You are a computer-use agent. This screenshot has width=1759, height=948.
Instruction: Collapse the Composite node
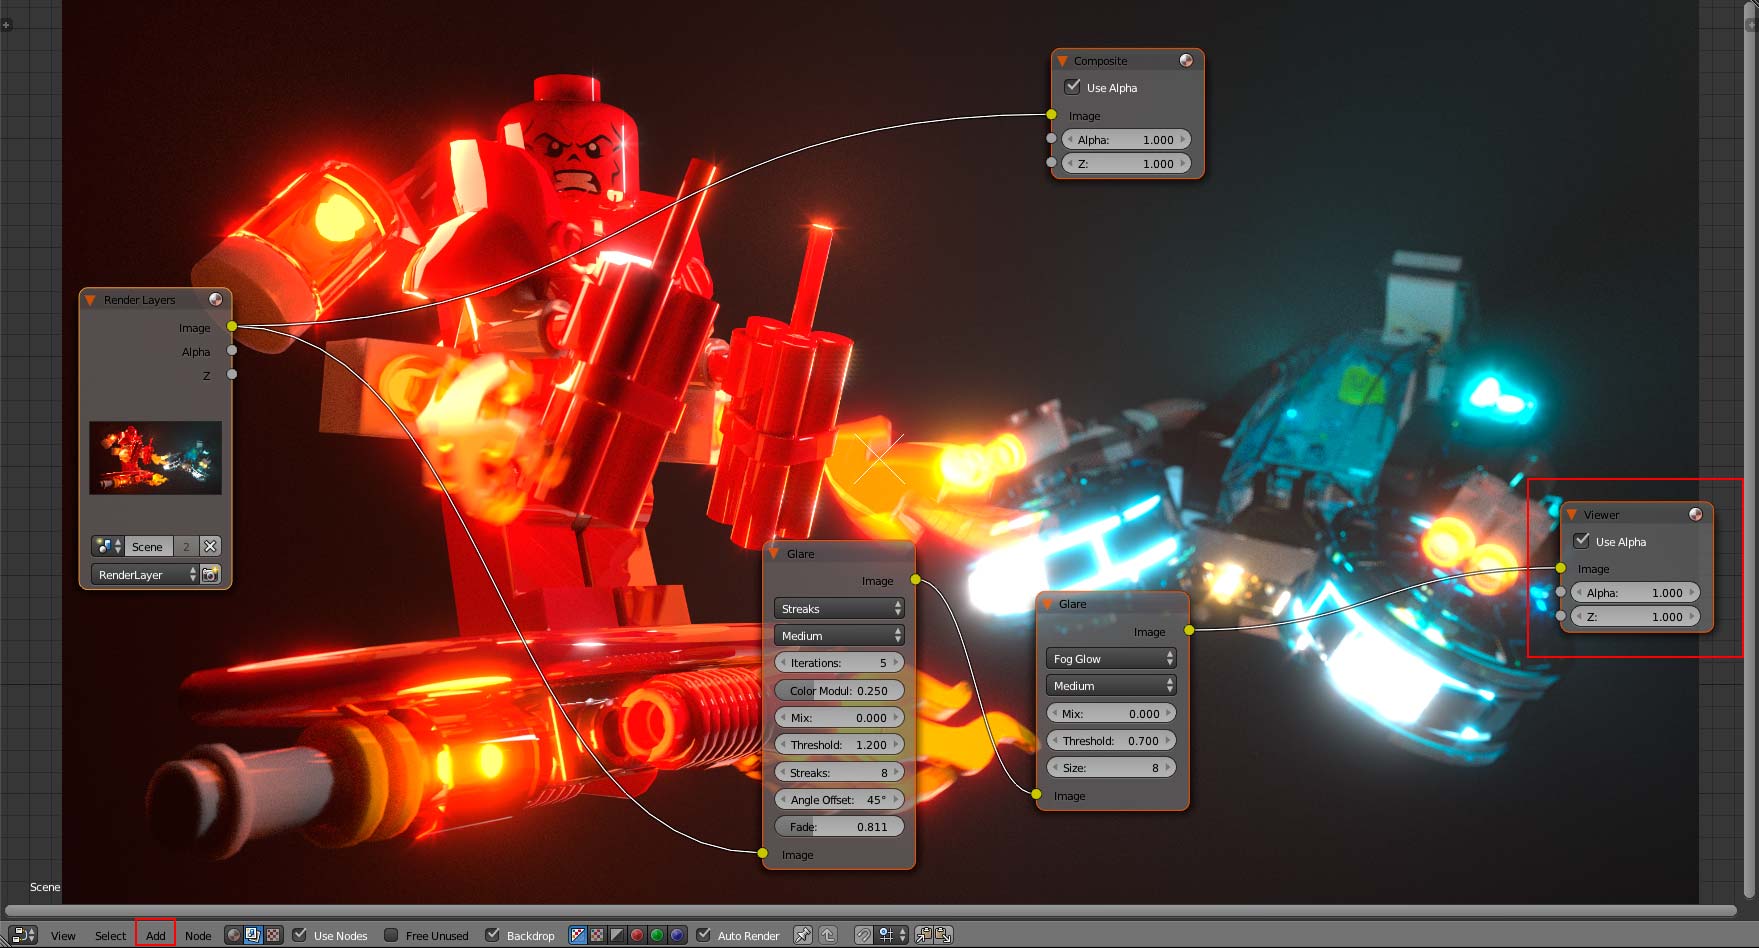point(1062,61)
